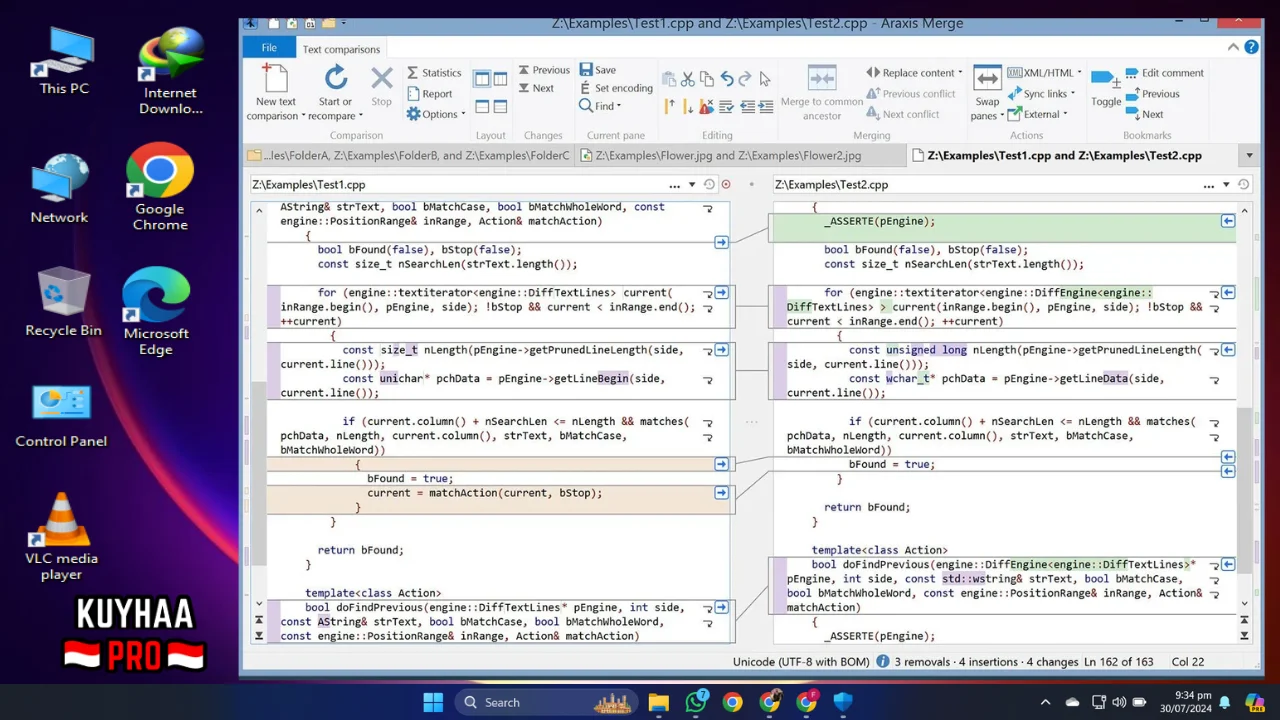
Task: Select three-pane vertical layout icon
Action: point(500,79)
